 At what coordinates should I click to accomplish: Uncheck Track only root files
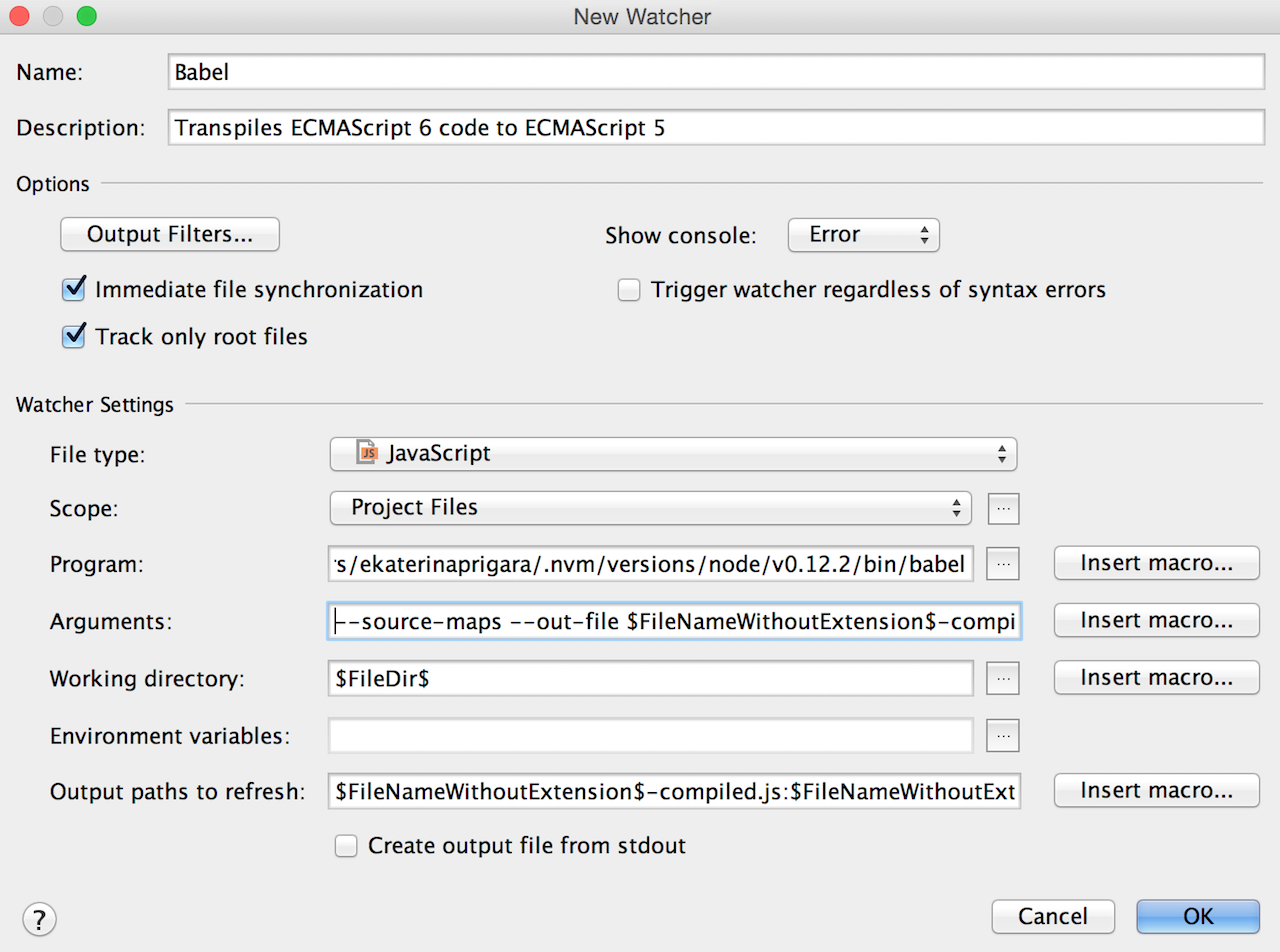click(74, 337)
